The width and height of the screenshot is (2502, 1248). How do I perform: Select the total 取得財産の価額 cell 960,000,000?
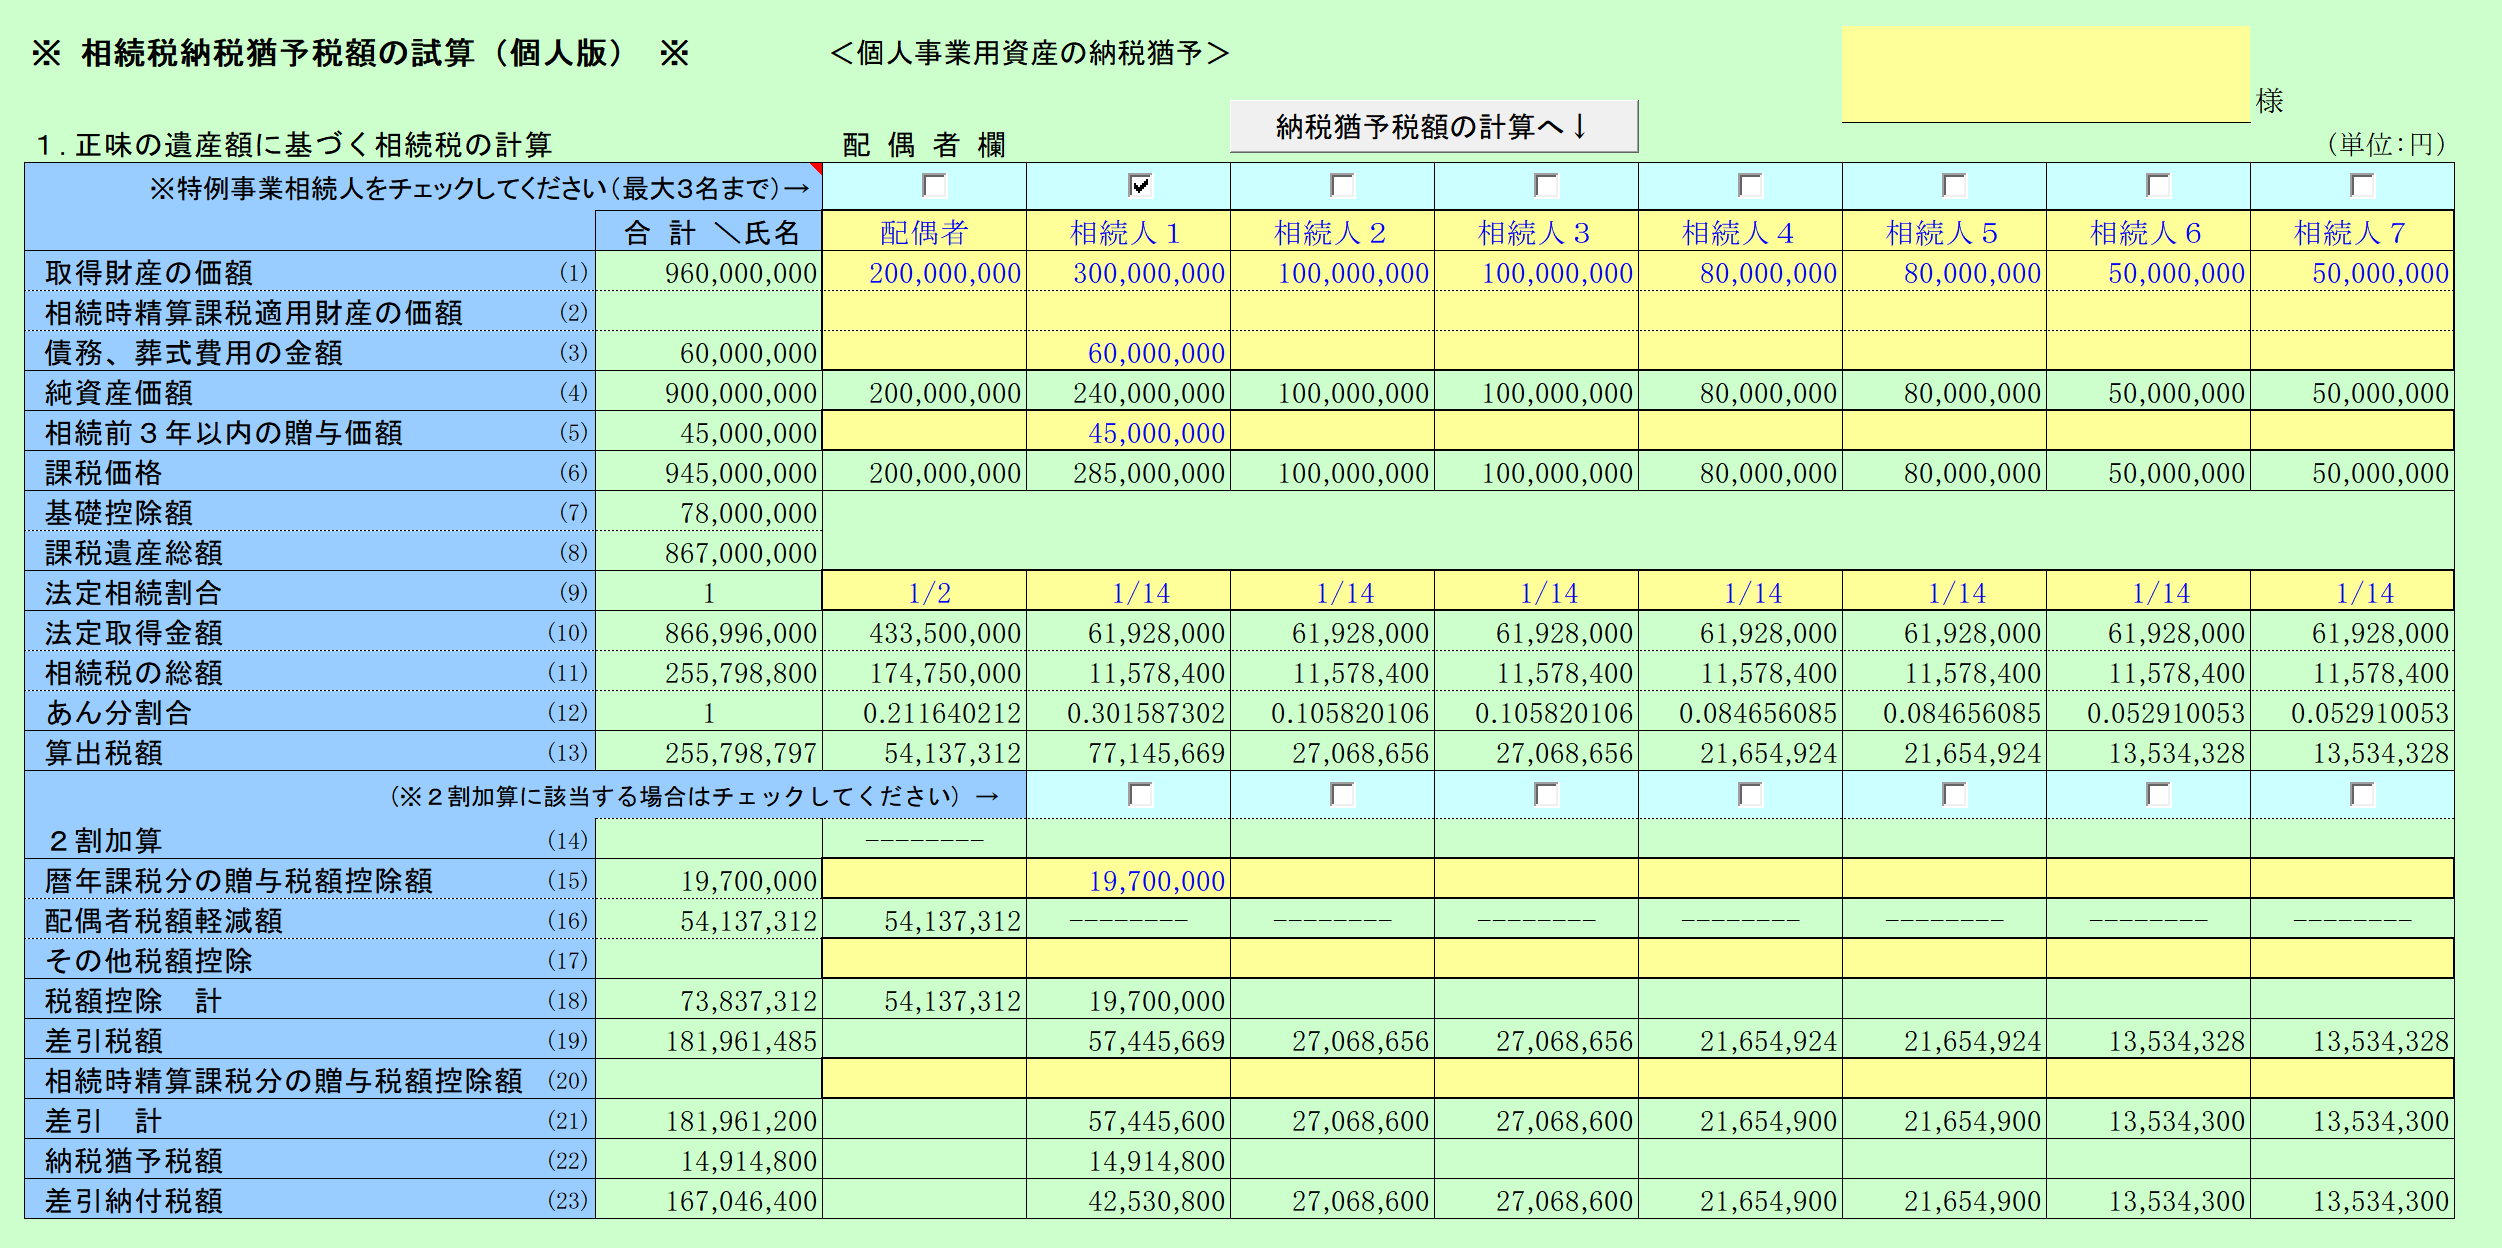tap(709, 271)
